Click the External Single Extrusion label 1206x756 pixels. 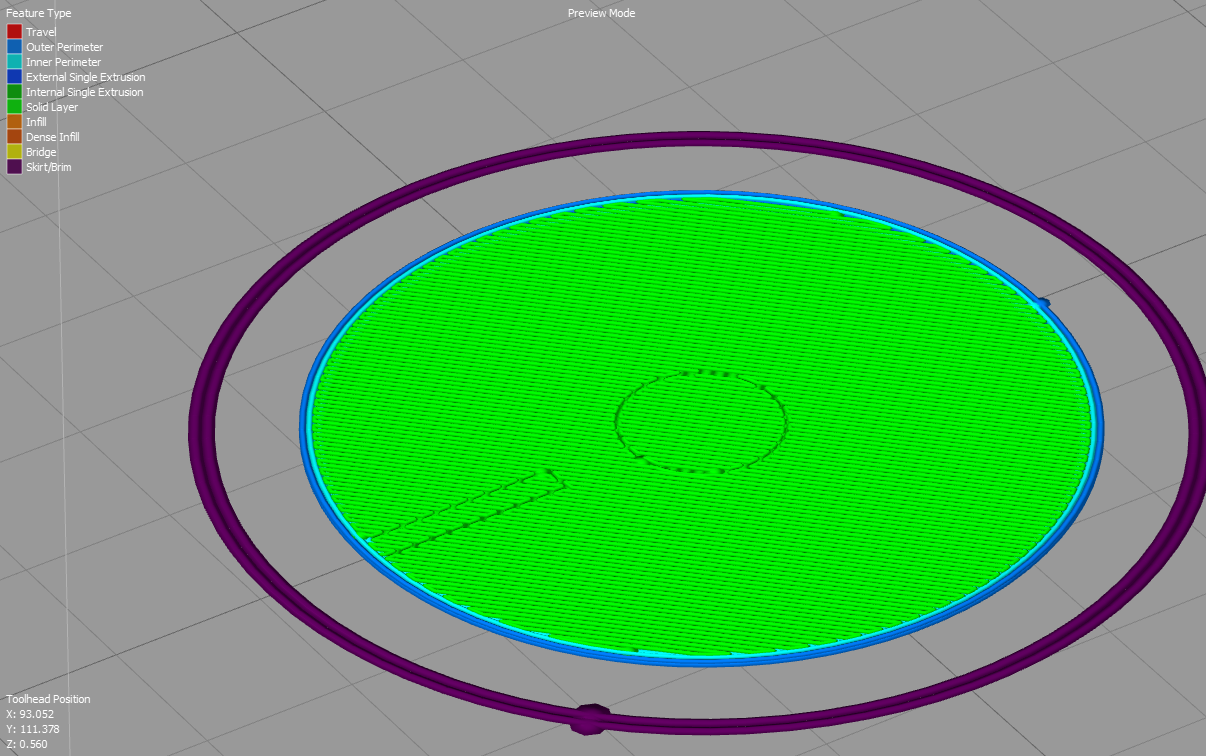pyautogui.click(x=85, y=77)
